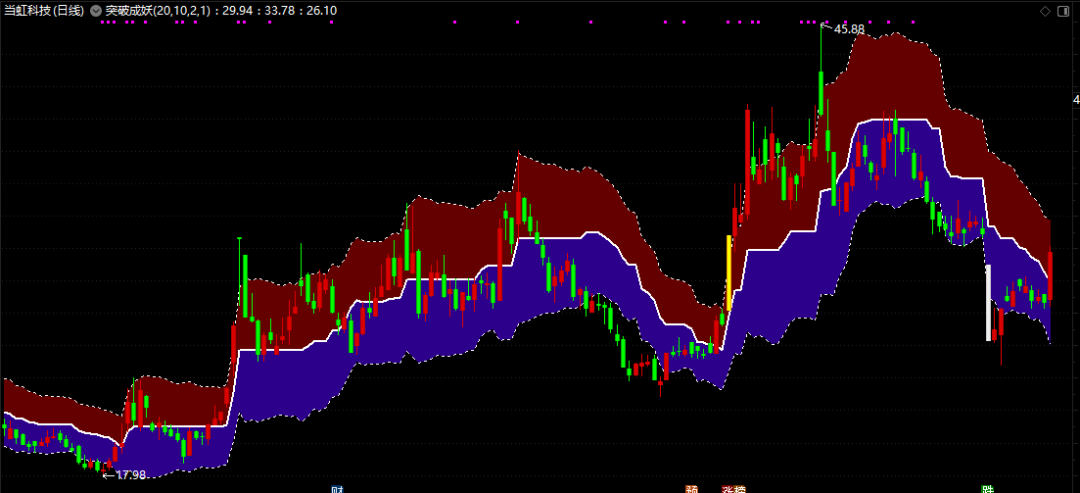The height and width of the screenshot is (493, 1080).
Task: Click the white highlighted candlestick bar
Action: pos(988,303)
